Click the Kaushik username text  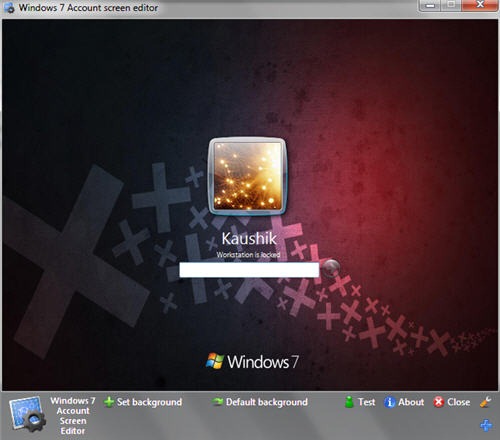[x=249, y=239]
